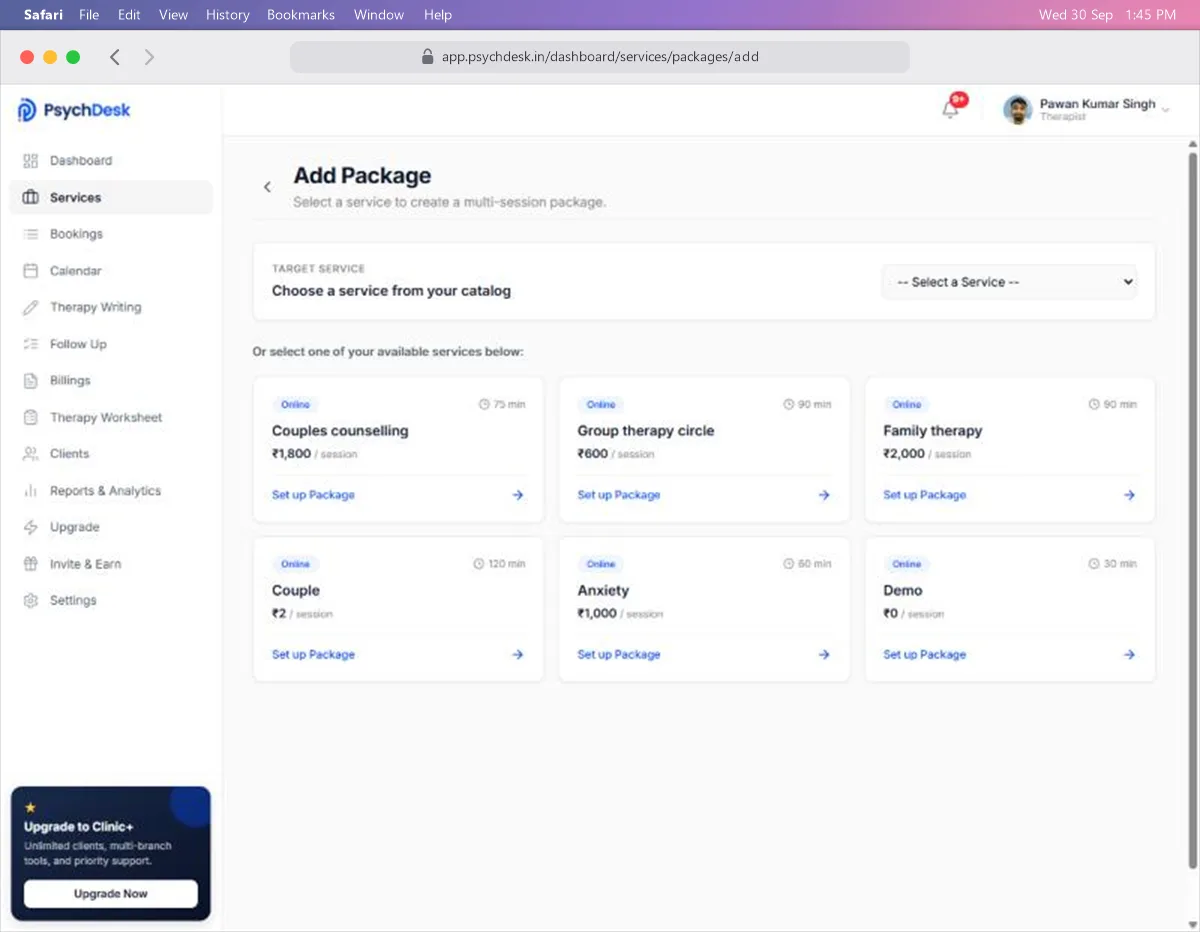
Task: Click Set up Package for Group therapy circle
Action: tap(619, 495)
